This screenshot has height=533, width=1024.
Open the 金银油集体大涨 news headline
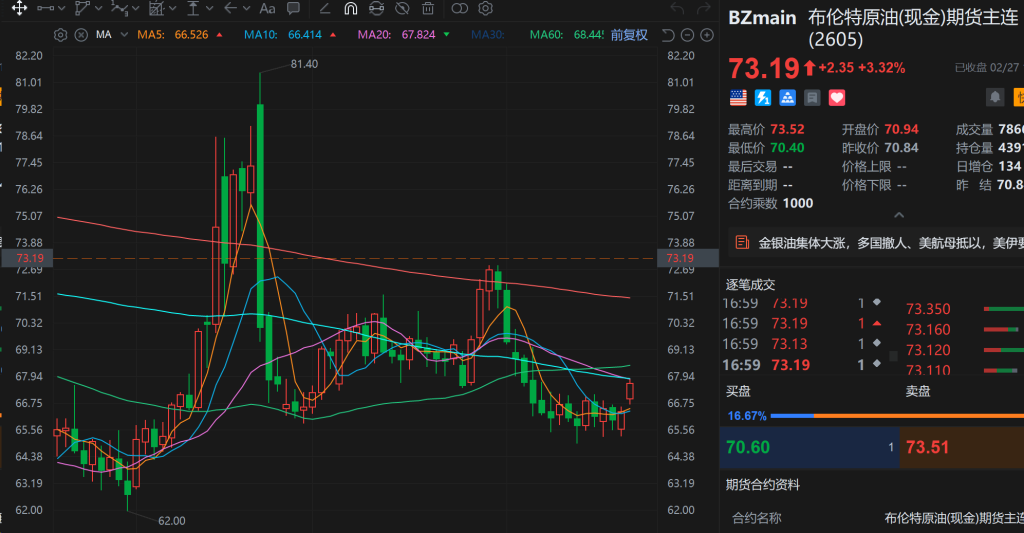(885, 243)
